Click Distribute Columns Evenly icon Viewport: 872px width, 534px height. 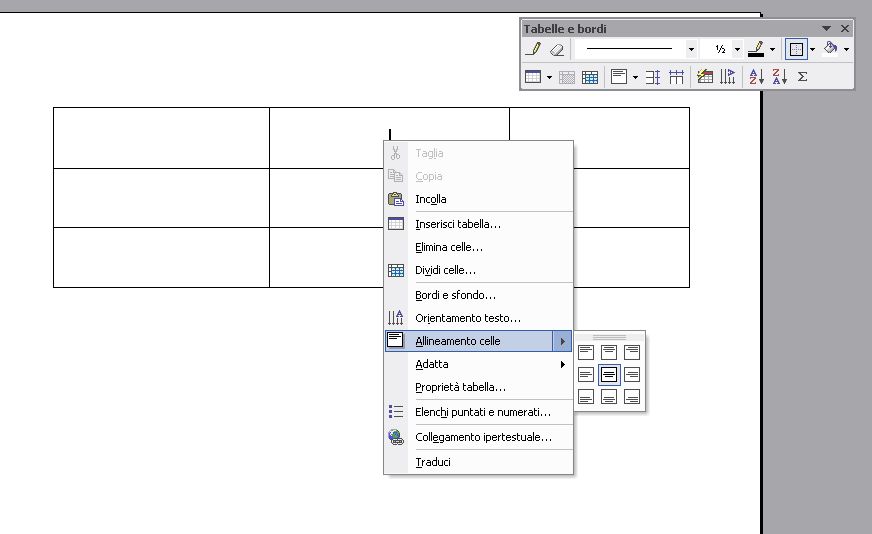click(x=676, y=77)
